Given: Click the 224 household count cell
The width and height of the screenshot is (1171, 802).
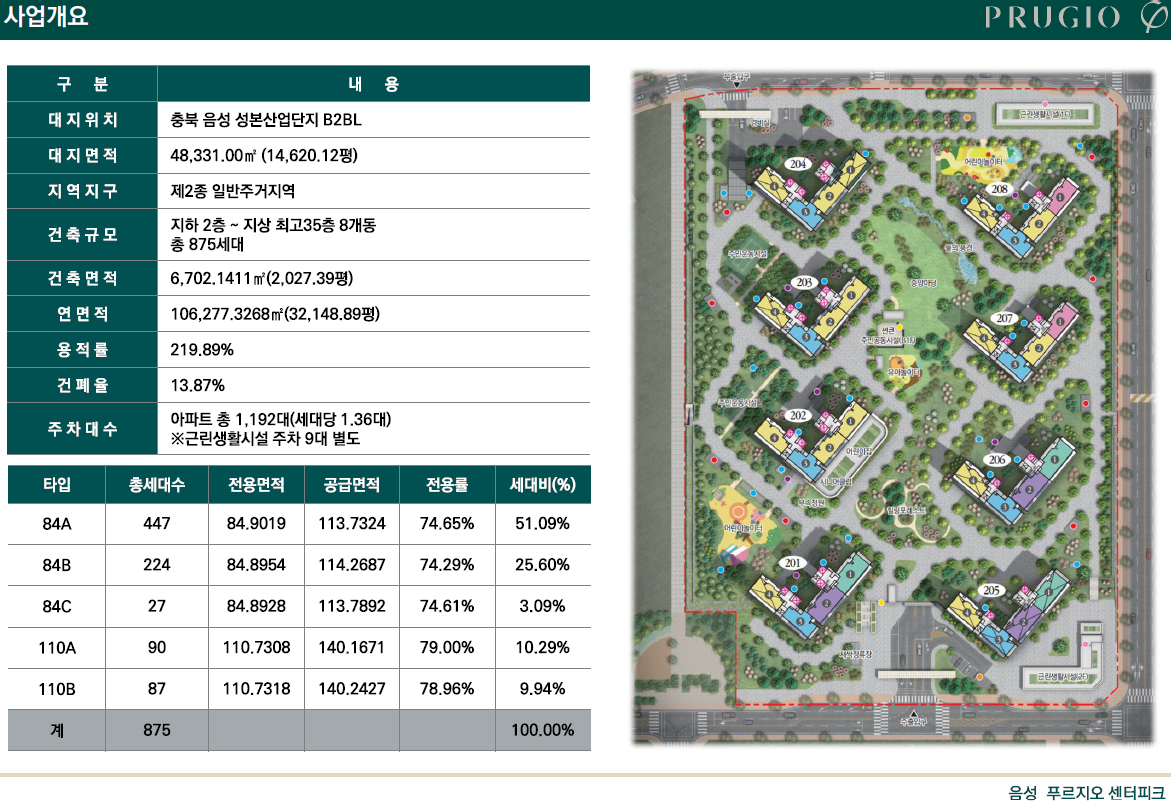Looking at the screenshot, I should coord(157,565).
